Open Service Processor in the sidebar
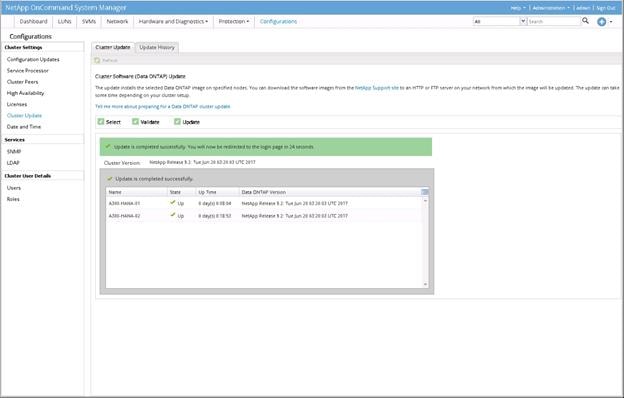This screenshot has width=624, height=398. coord(28,70)
